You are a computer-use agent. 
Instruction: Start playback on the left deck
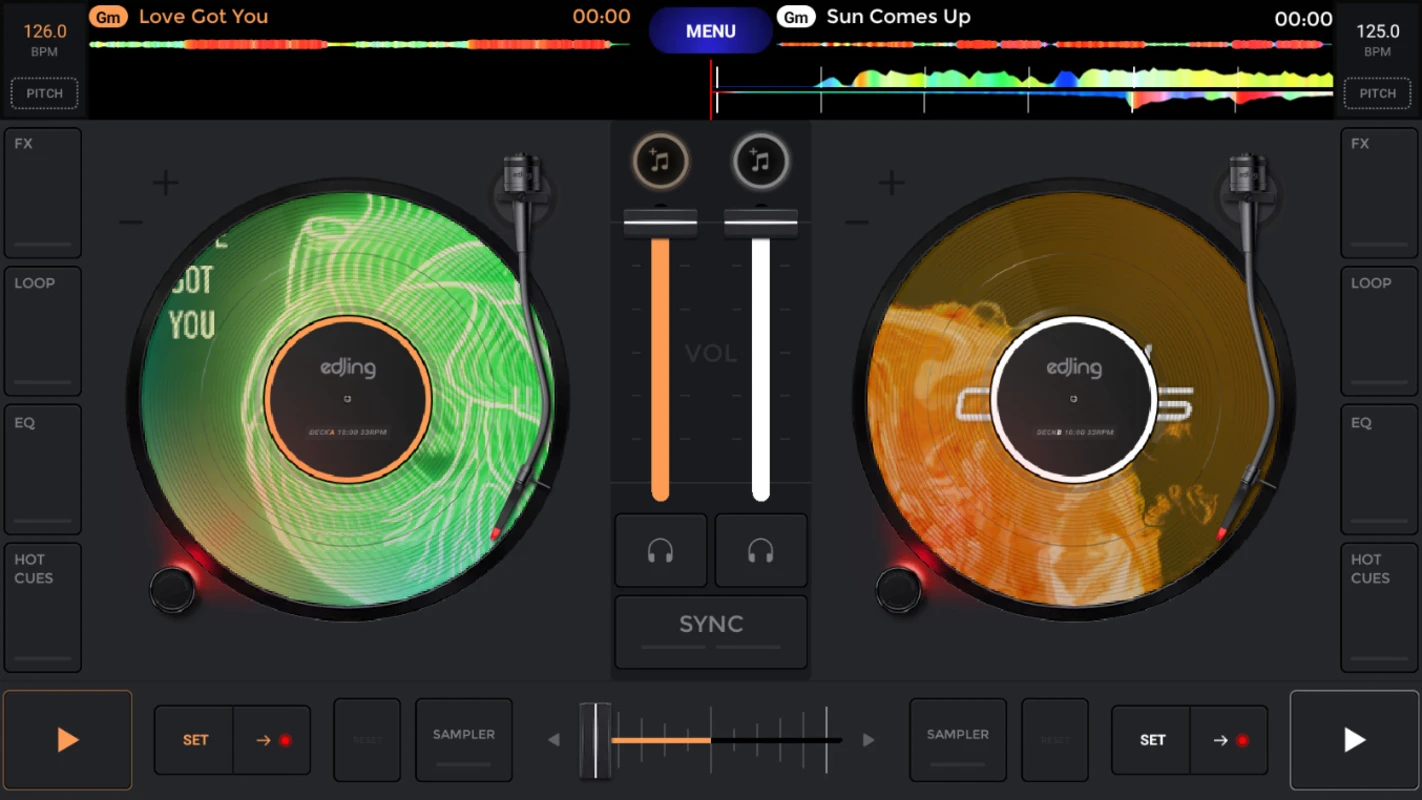click(67, 740)
